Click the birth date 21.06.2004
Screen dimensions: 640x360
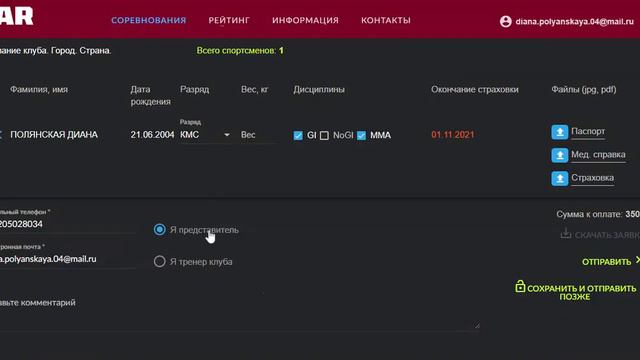click(x=152, y=135)
